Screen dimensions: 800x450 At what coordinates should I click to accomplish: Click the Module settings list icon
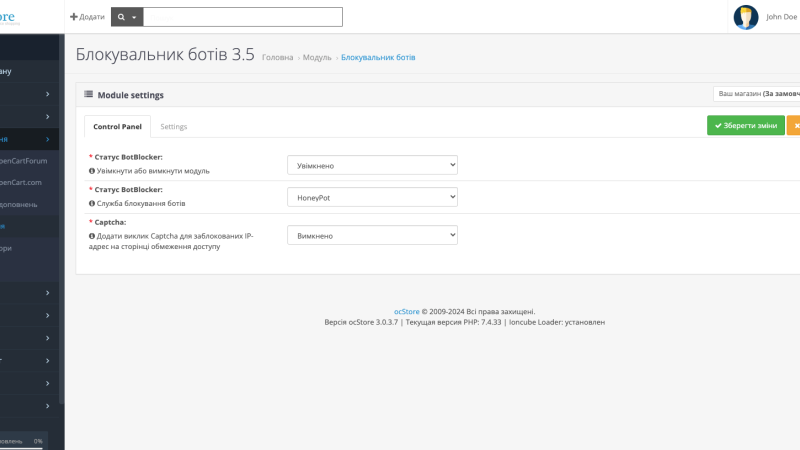tap(88, 94)
